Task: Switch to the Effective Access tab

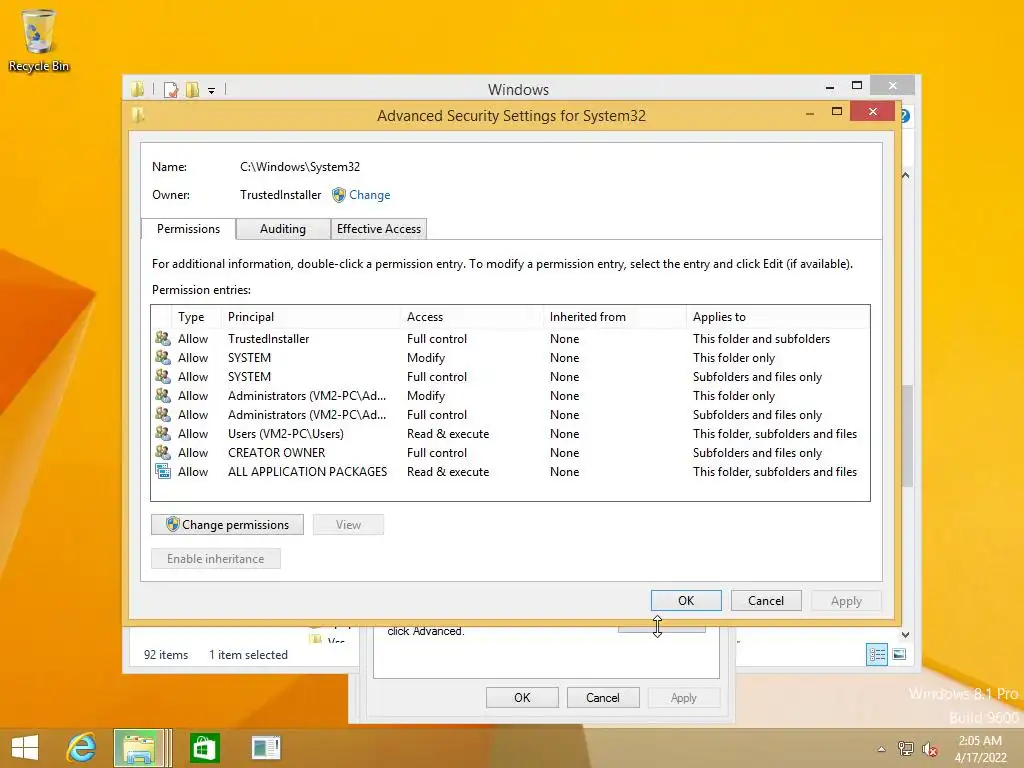Action: pos(379,229)
